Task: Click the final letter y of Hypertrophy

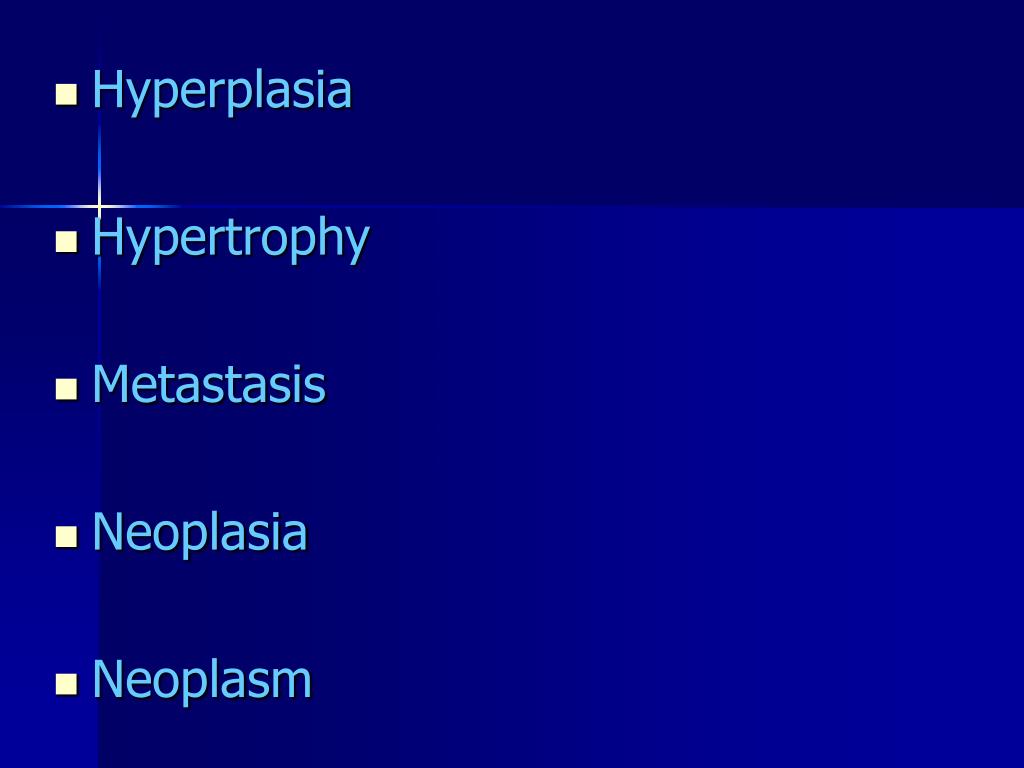Action: pos(358,245)
